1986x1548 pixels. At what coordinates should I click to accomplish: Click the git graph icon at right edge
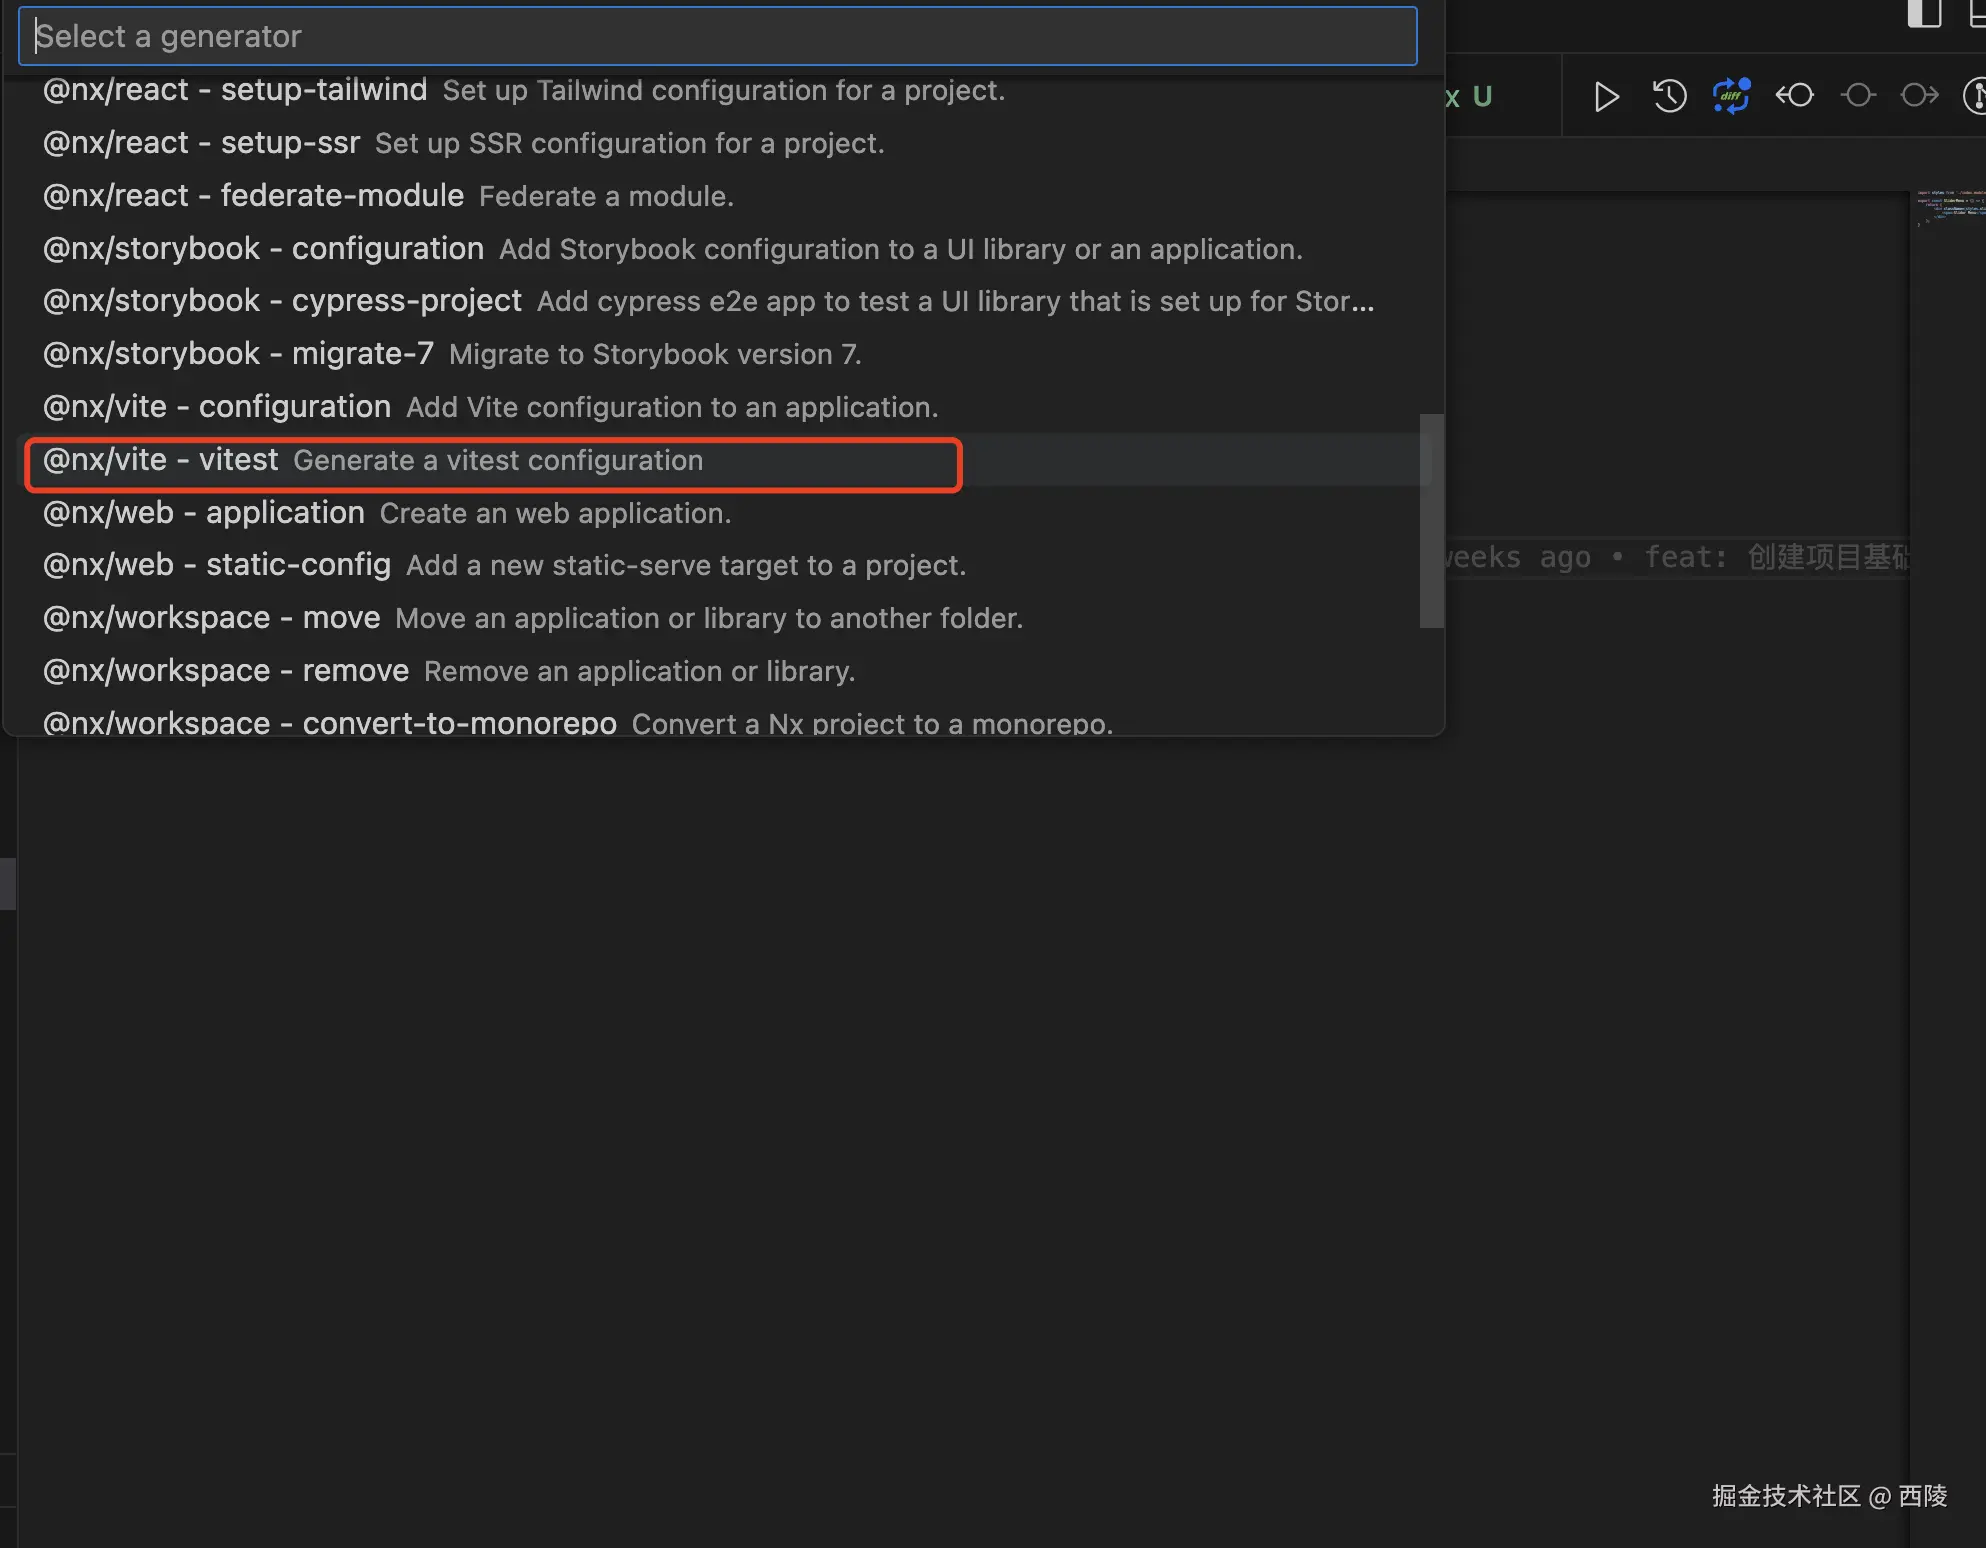pos(1976,96)
